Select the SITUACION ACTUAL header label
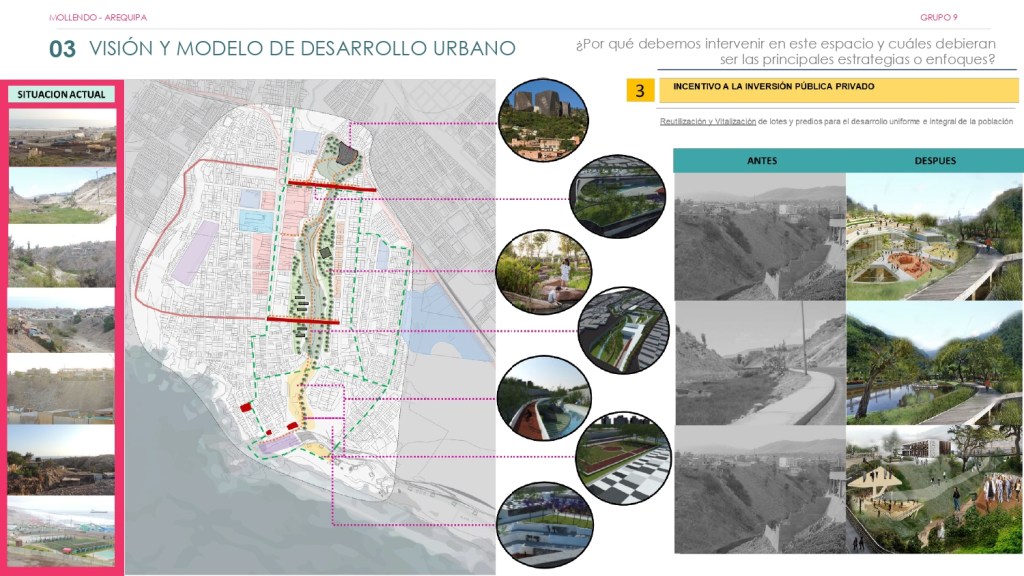Screen dimensions: 1024x576 pyautogui.click(x=61, y=94)
